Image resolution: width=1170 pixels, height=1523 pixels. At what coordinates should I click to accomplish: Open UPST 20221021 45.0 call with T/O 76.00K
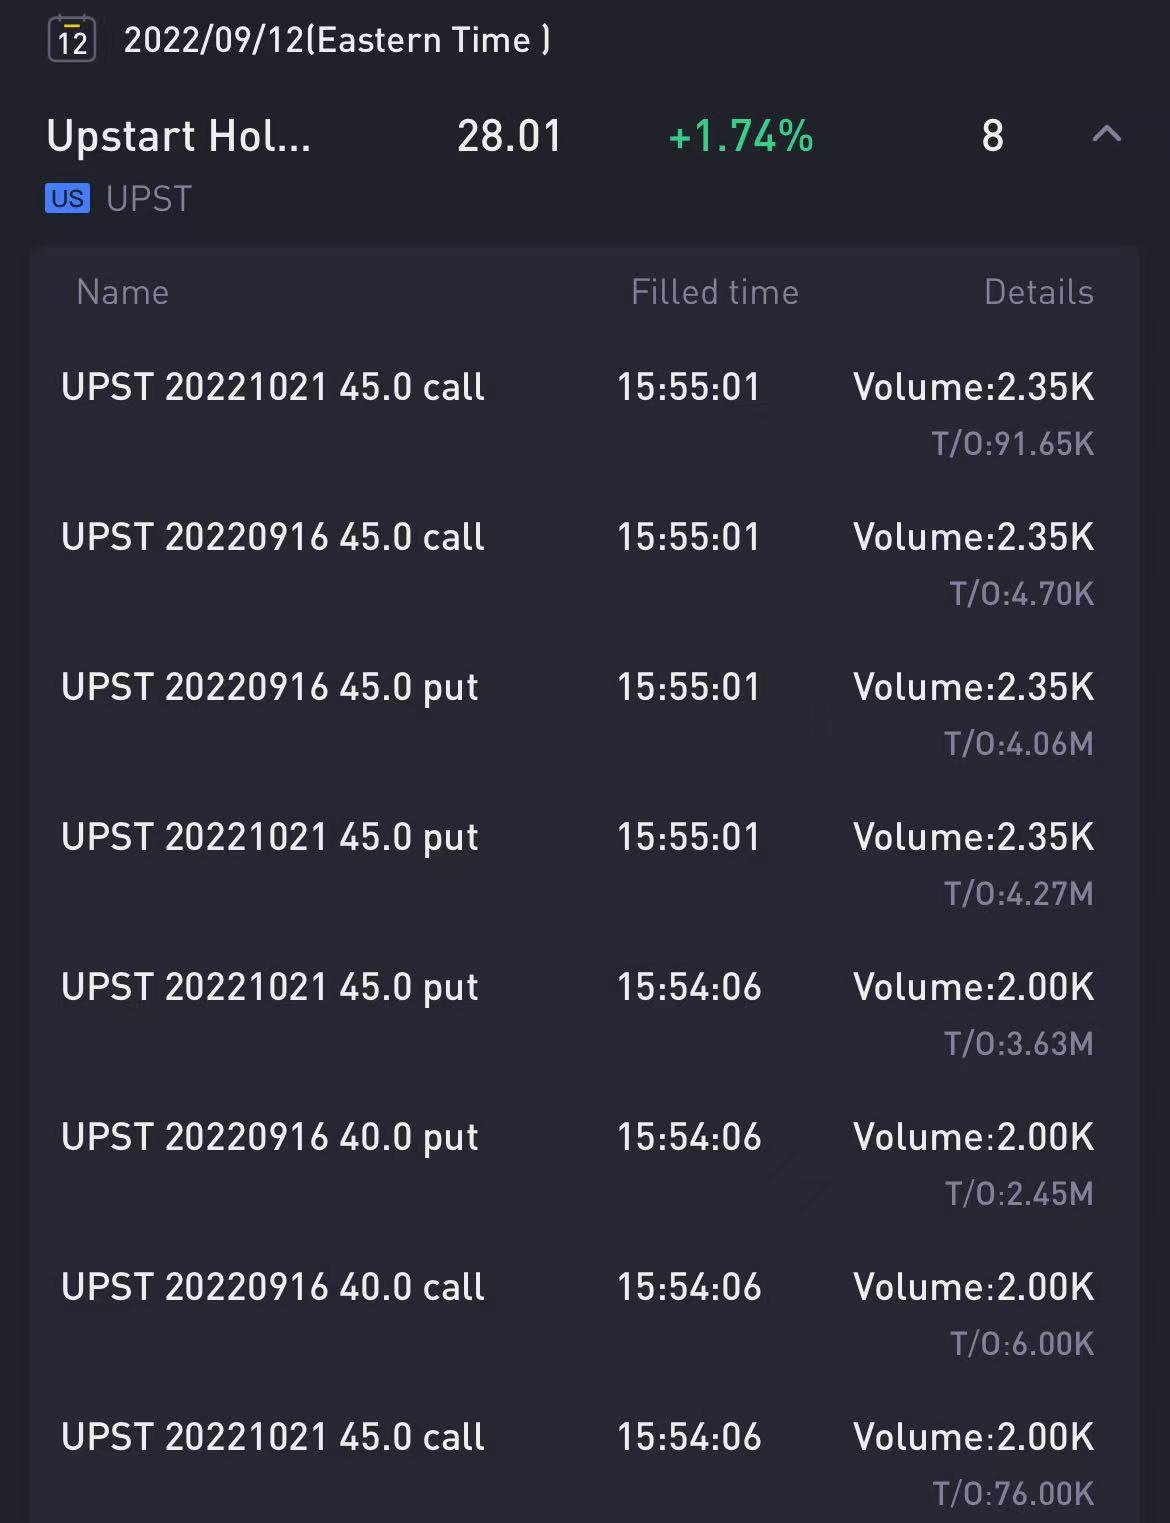273,1438
